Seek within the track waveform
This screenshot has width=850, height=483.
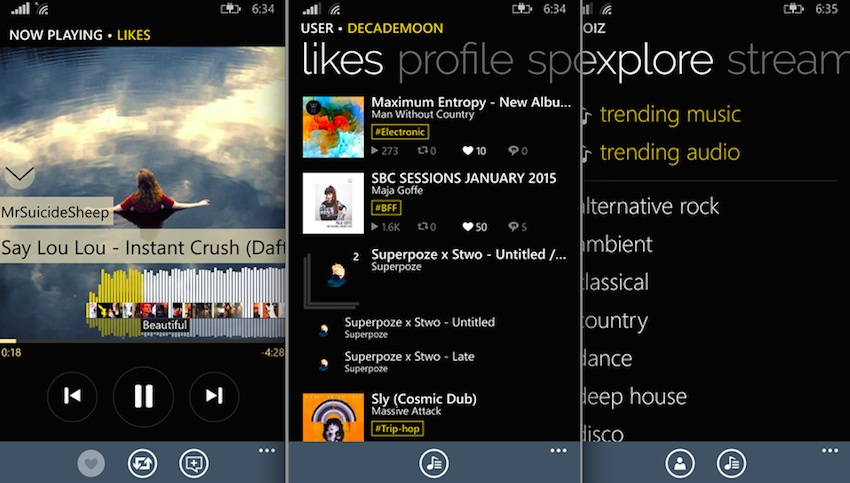tap(186, 302)
